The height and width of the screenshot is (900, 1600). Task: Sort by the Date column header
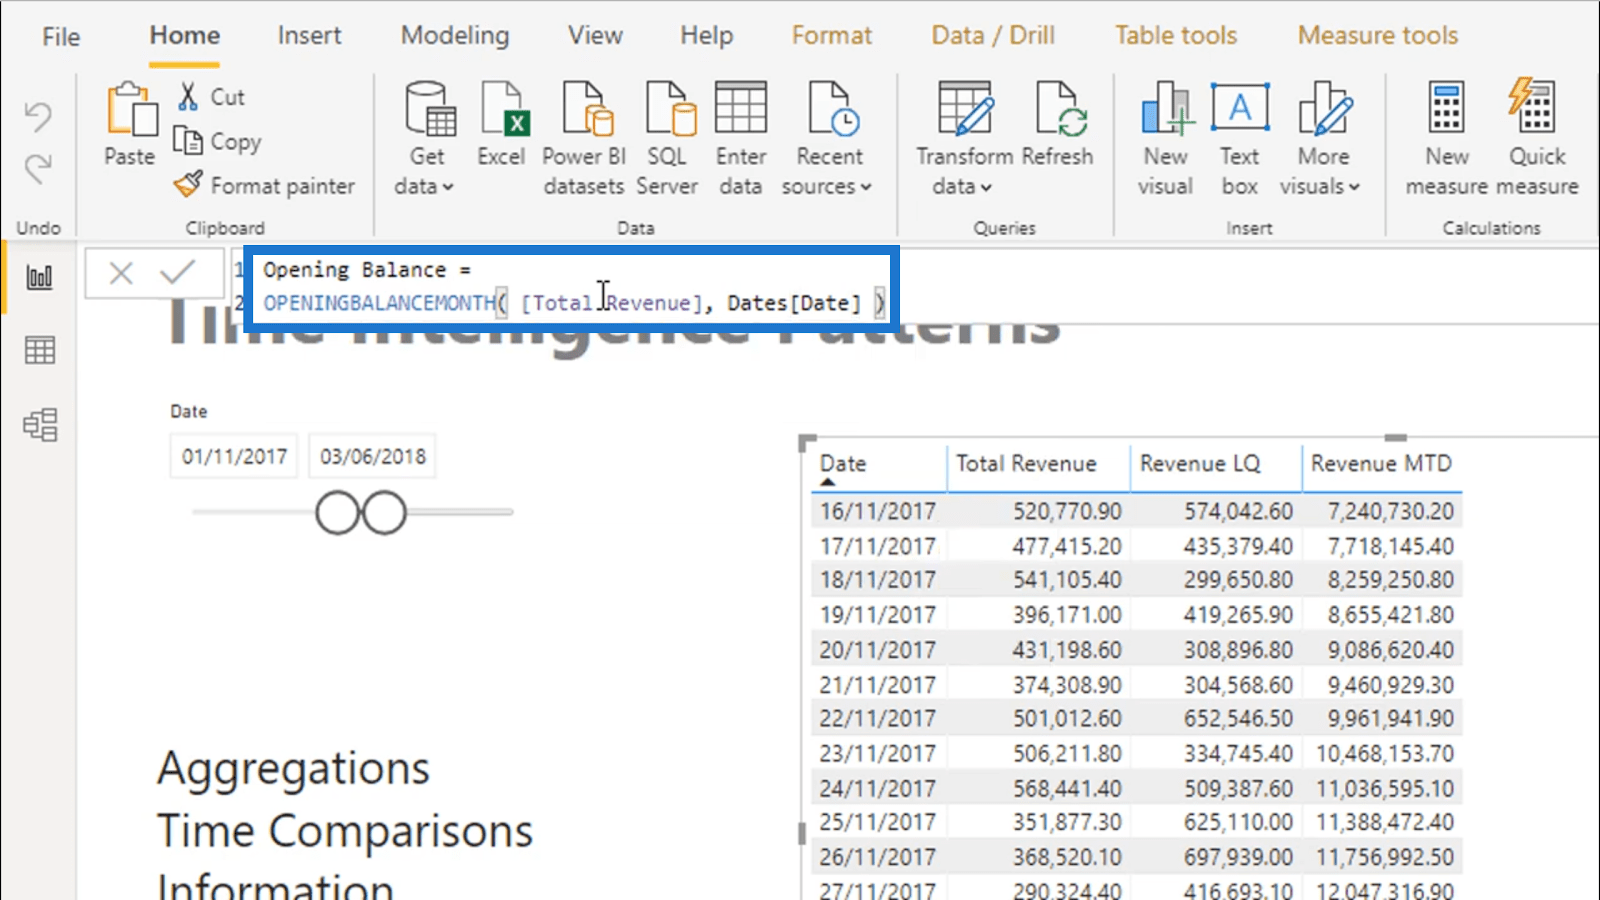click(843, 463)
